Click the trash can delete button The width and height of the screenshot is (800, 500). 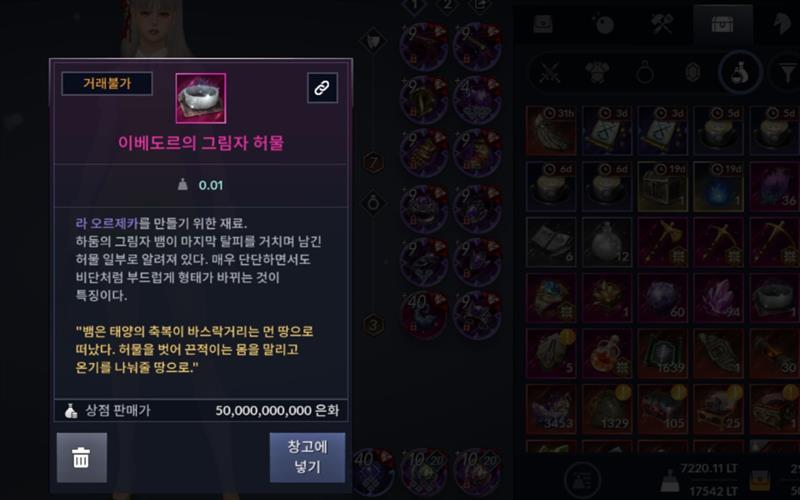point(82,458)
